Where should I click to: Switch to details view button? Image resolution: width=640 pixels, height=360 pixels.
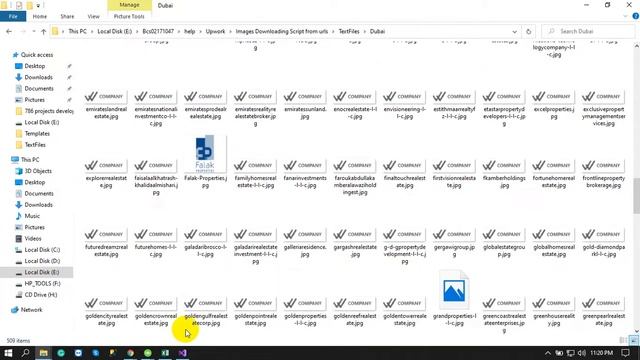pos(623,340)
